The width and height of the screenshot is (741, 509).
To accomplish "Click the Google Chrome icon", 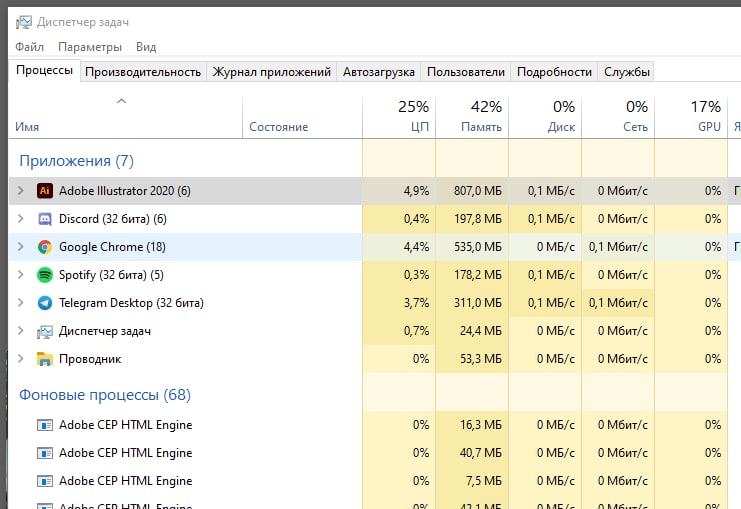I will pos(45,247).
